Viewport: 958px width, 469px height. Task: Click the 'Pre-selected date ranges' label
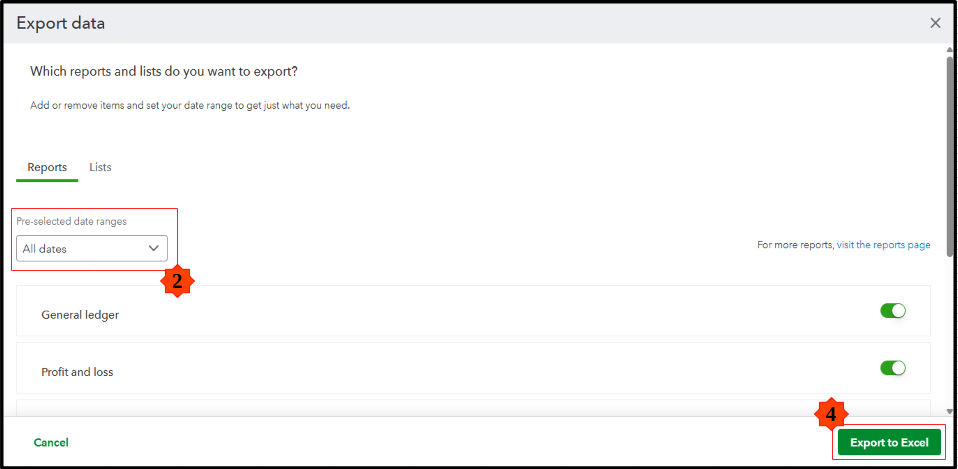pos(71,221)
